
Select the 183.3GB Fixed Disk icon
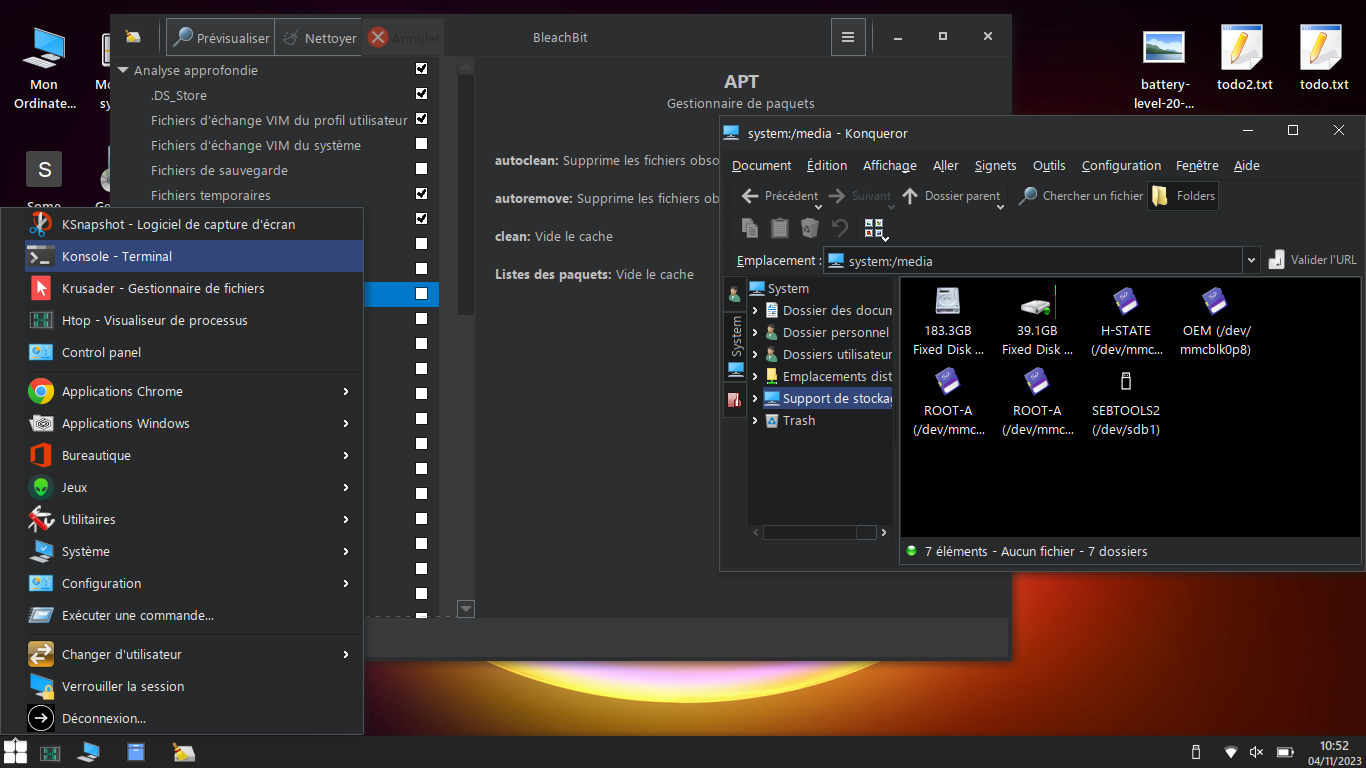tap(948, 301)
